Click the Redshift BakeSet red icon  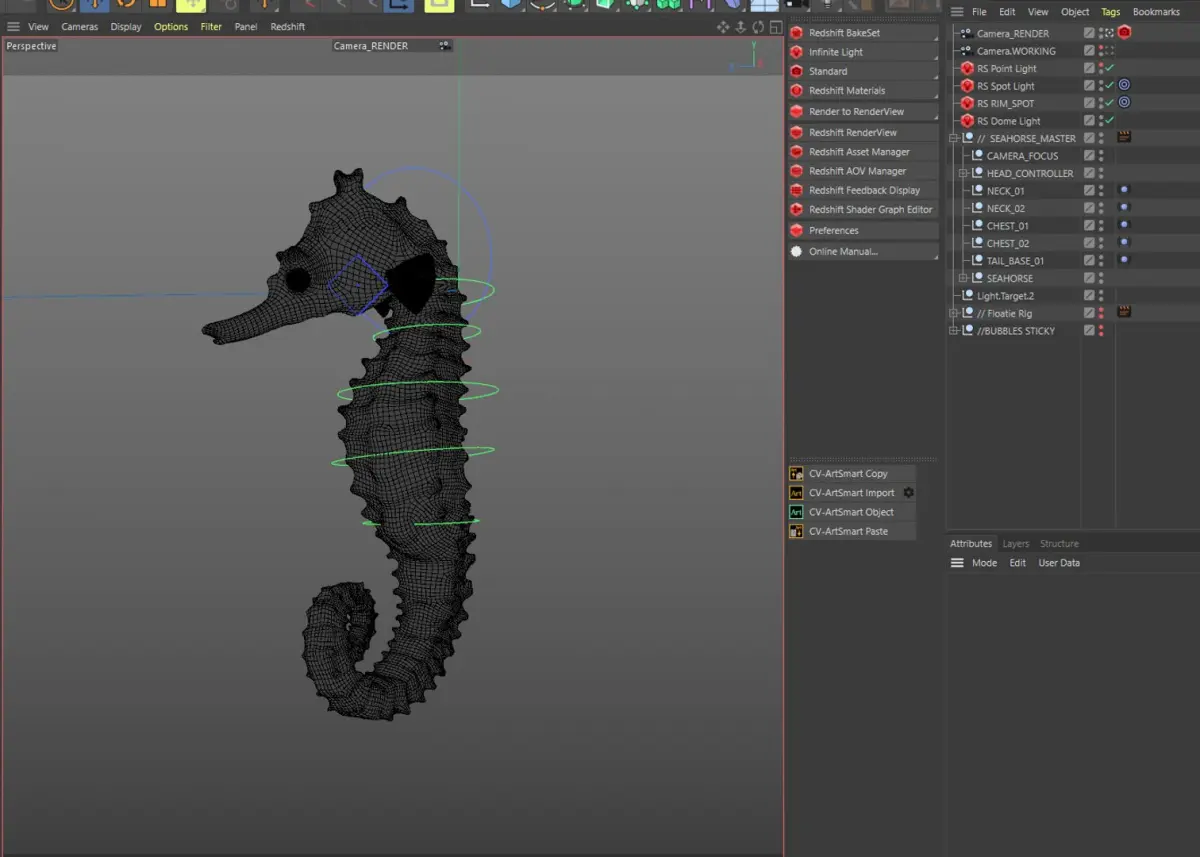tap(797, 33)
